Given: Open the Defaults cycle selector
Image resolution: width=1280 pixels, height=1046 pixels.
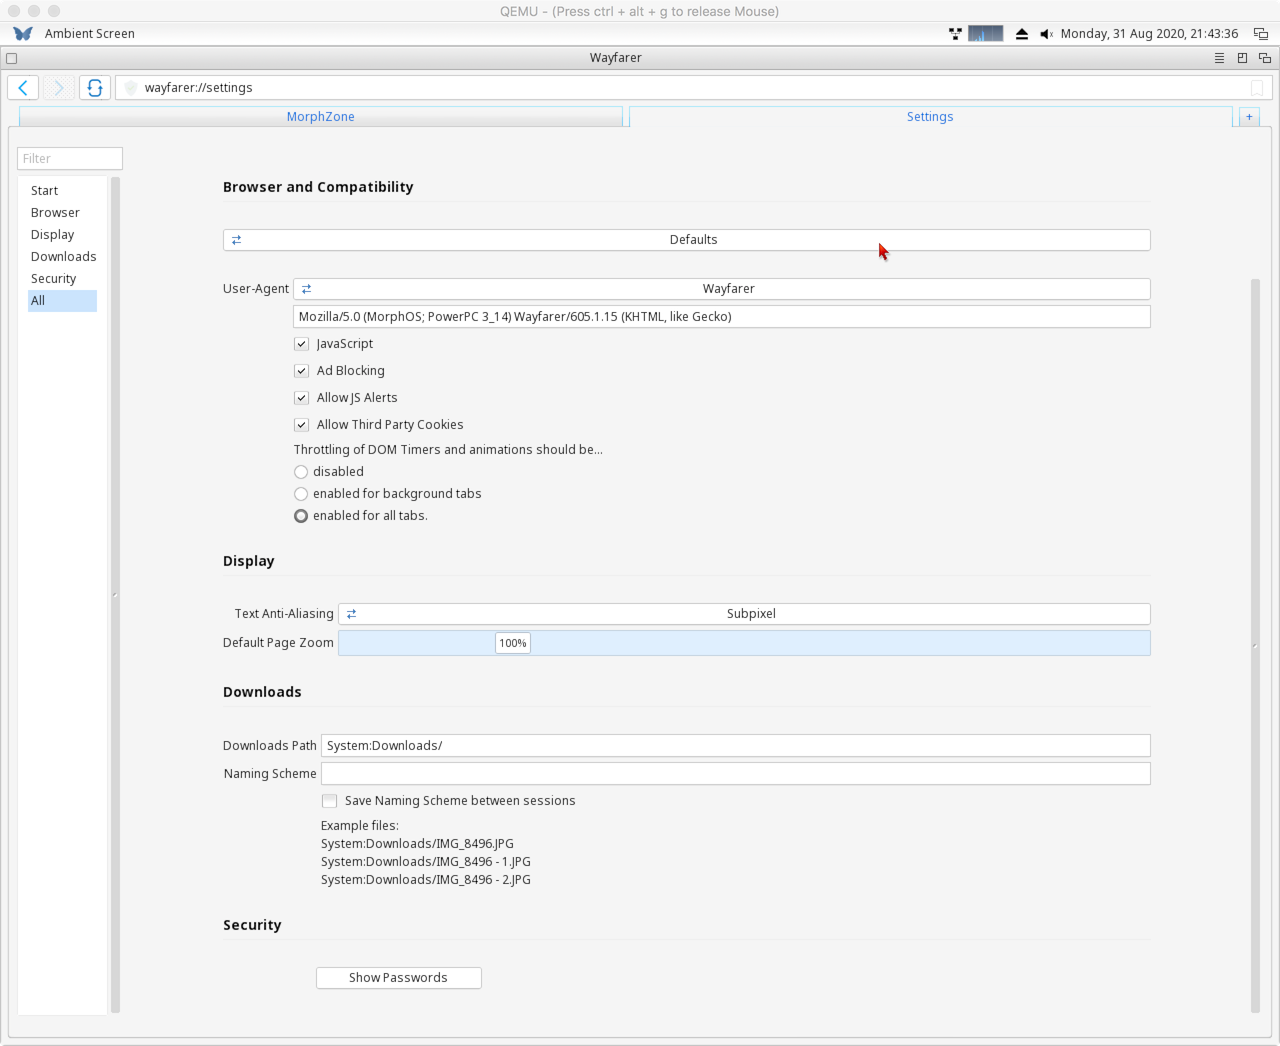Looking at the screenshot, I should [x=686, y=240].
